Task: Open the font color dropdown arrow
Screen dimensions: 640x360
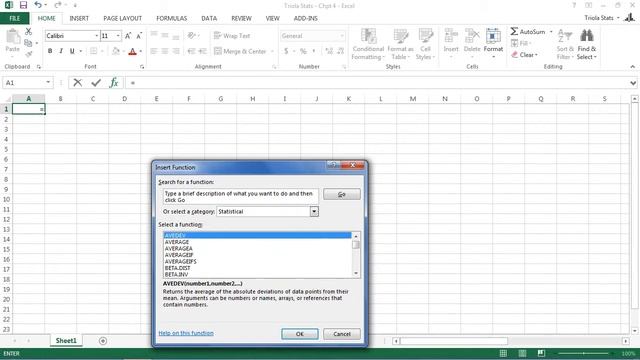Action: click(140, 51)
